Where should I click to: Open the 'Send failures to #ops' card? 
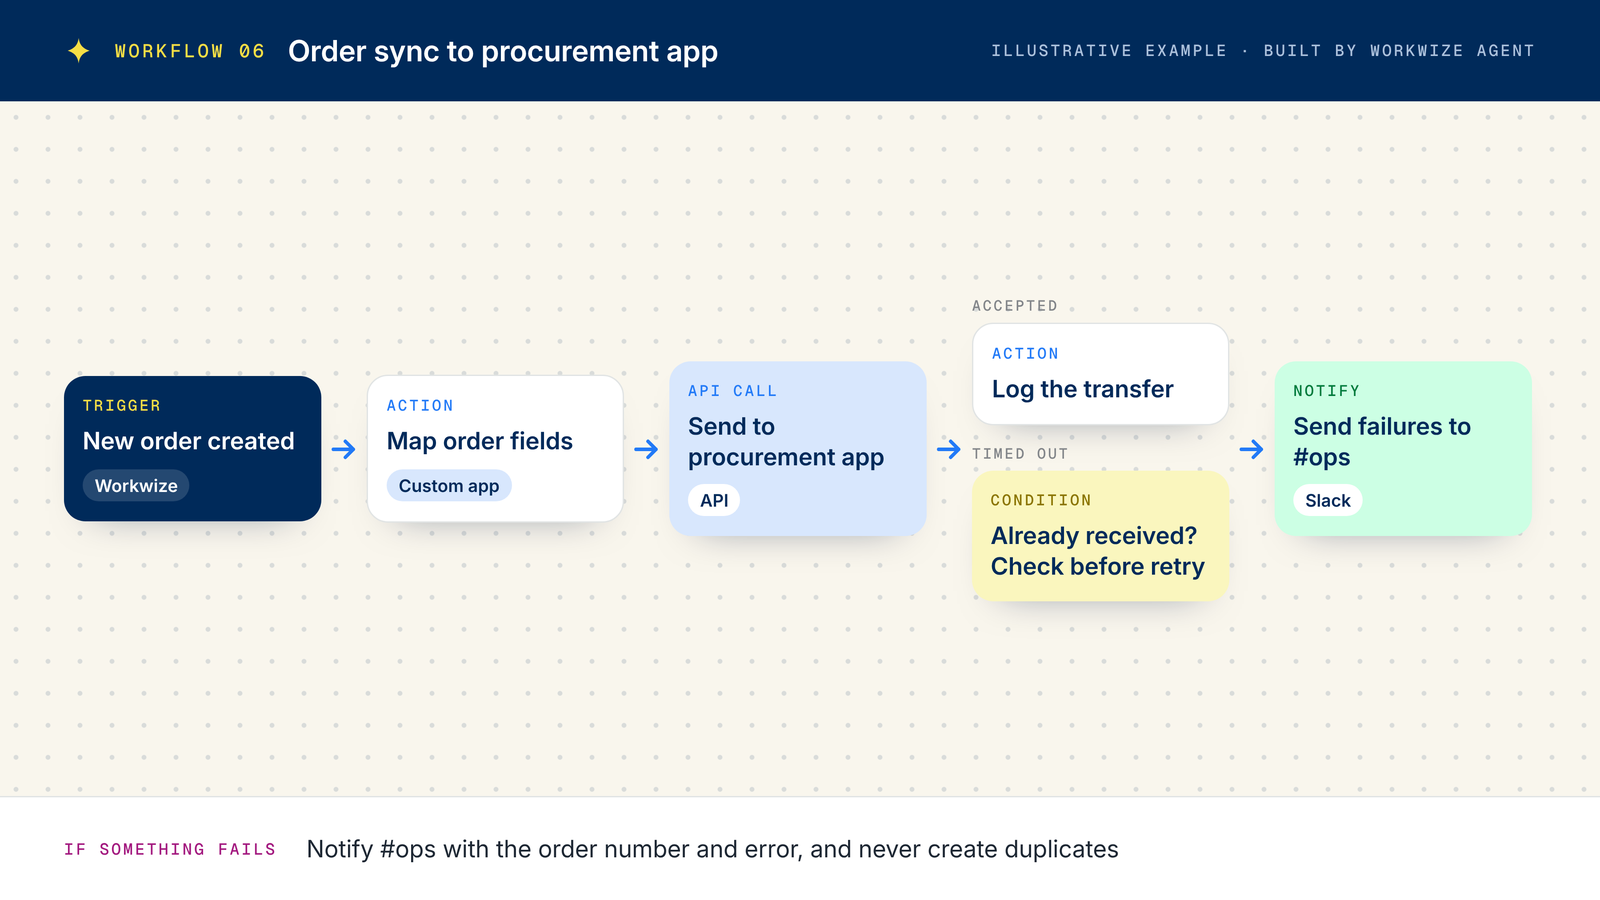tap(1403, 448)
